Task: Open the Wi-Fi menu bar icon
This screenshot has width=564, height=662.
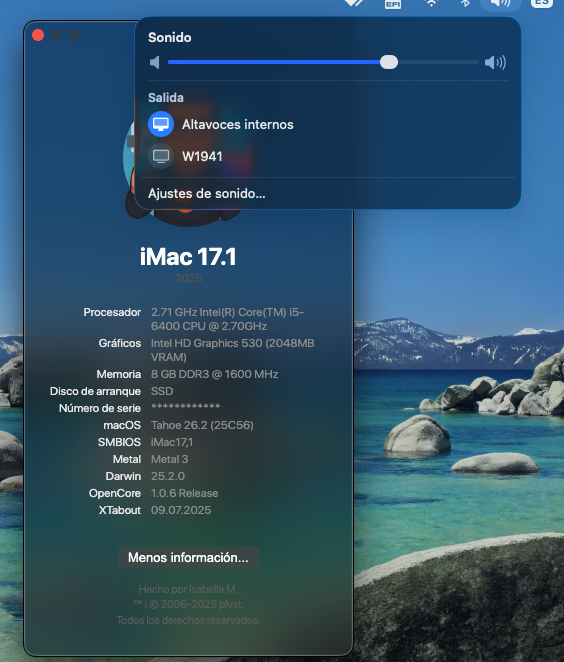Action: (x=431, y=3)
